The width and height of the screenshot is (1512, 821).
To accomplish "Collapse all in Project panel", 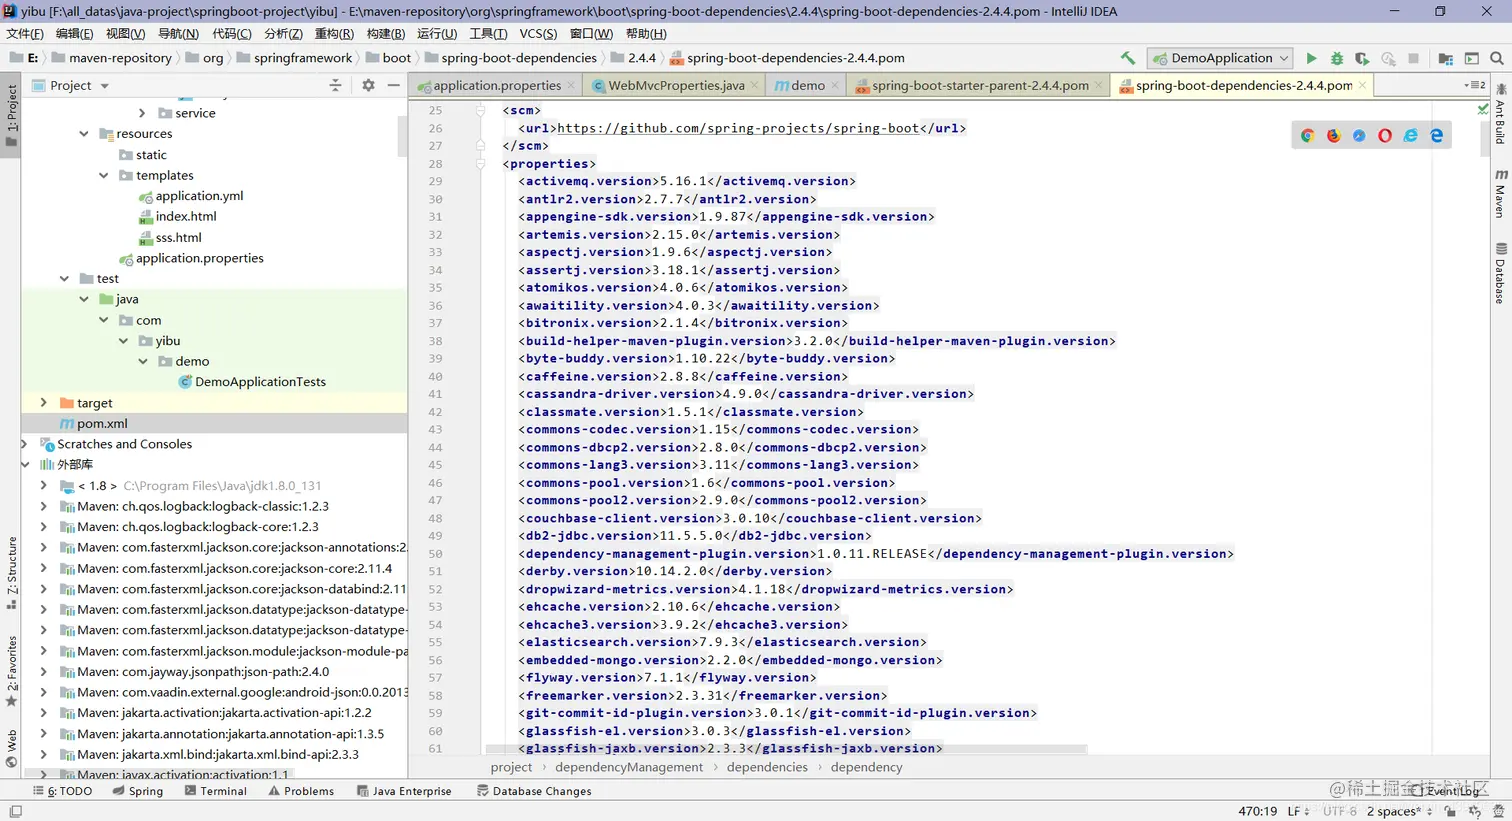I will [x=335, y=85].
